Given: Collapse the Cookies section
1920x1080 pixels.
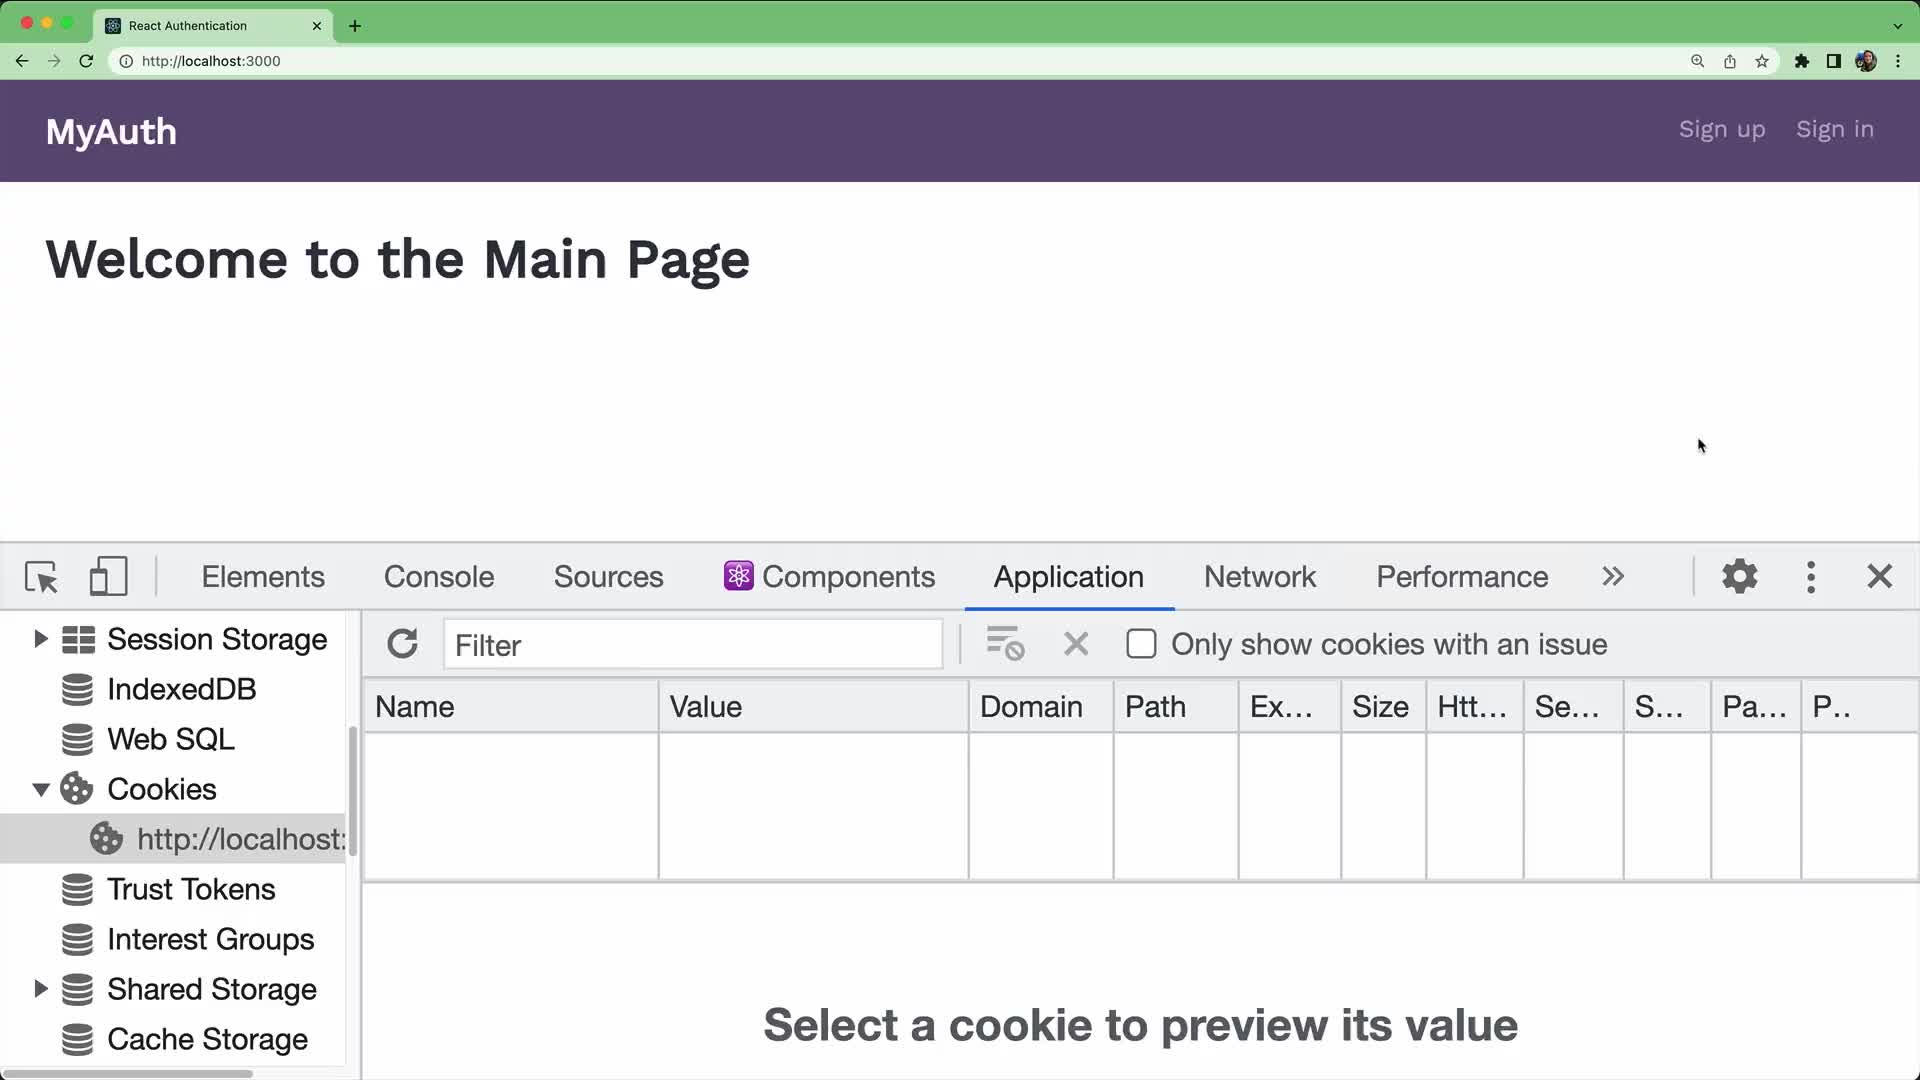Looking at the screenshot, I should coord(40,789).
